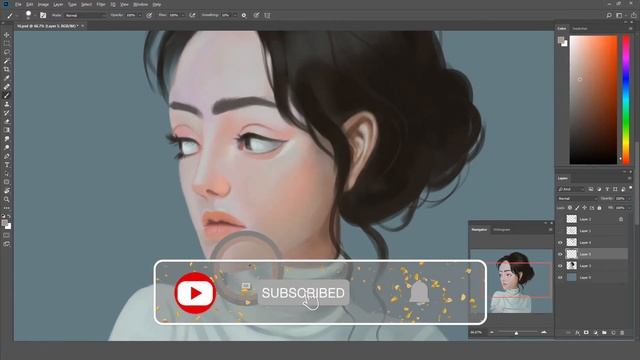640x360 pixels.
Task: Switch to the Swatches tab
Action: 580,28
